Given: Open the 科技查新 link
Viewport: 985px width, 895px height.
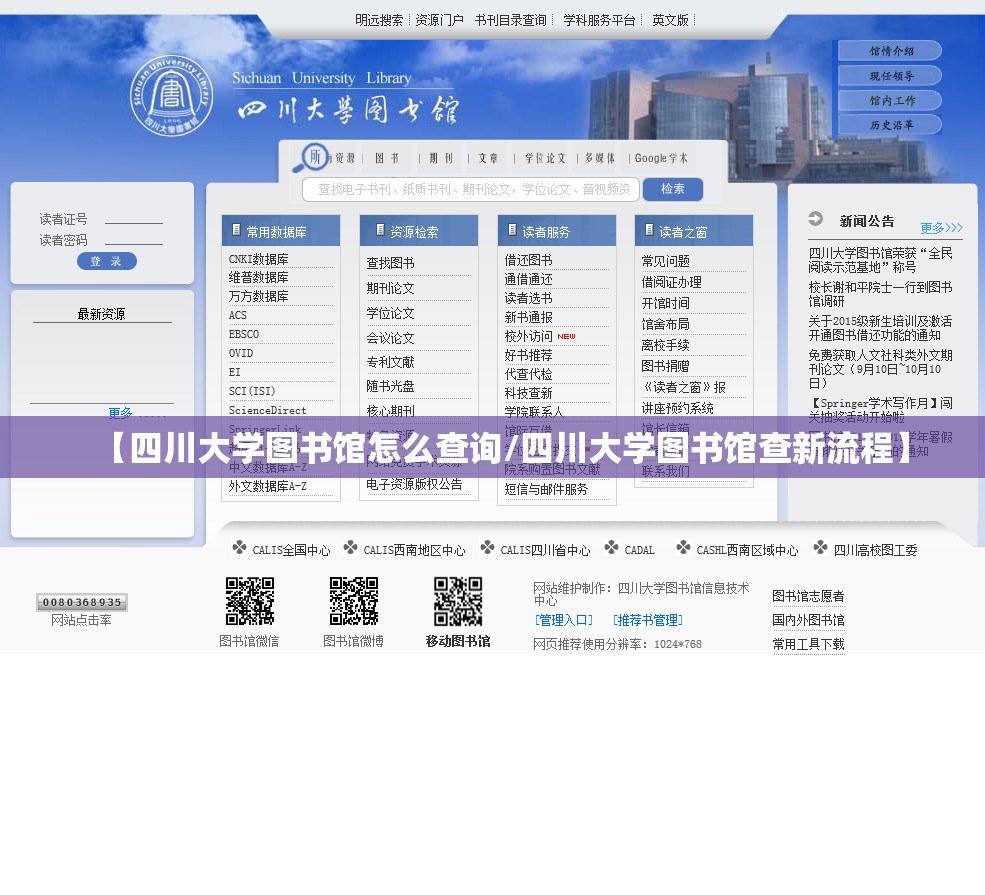Looking at the screenshot, I should tap(528, 393).
